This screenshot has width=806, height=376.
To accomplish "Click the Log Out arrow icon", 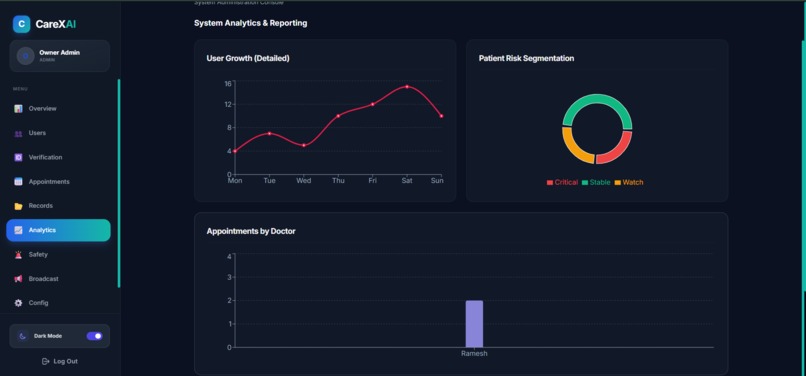I will point(45,361).
